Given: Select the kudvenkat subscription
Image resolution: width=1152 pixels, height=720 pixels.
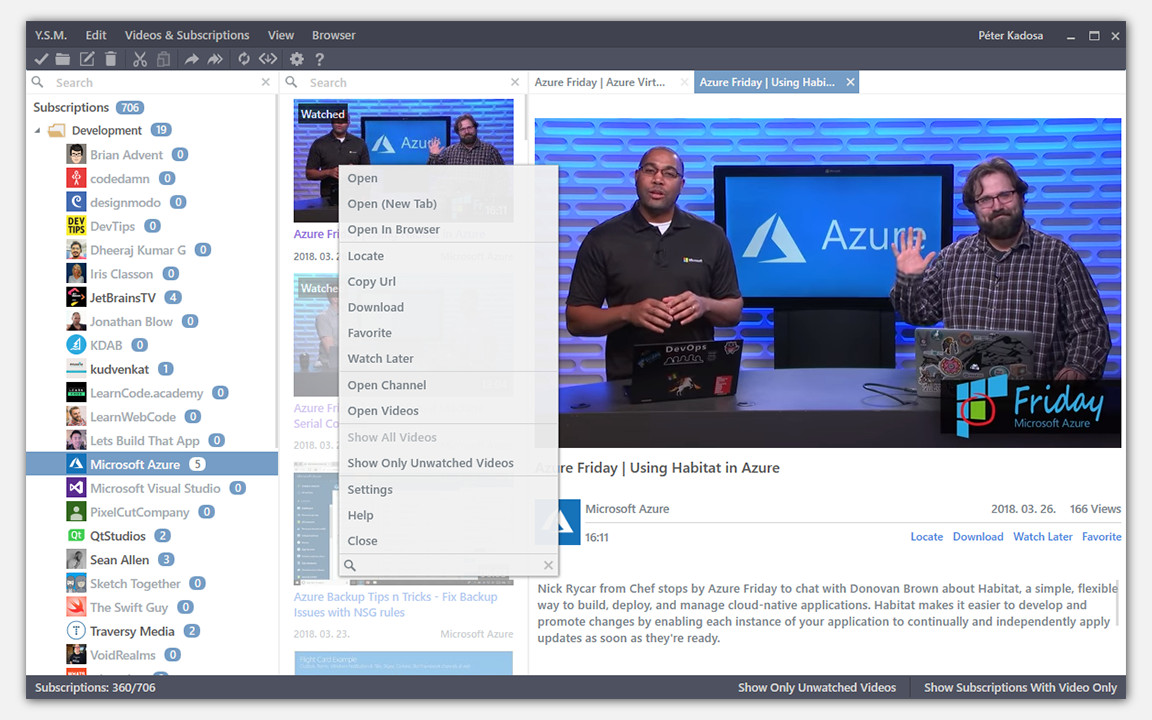Looking at the screenshot, I should 119,369.
